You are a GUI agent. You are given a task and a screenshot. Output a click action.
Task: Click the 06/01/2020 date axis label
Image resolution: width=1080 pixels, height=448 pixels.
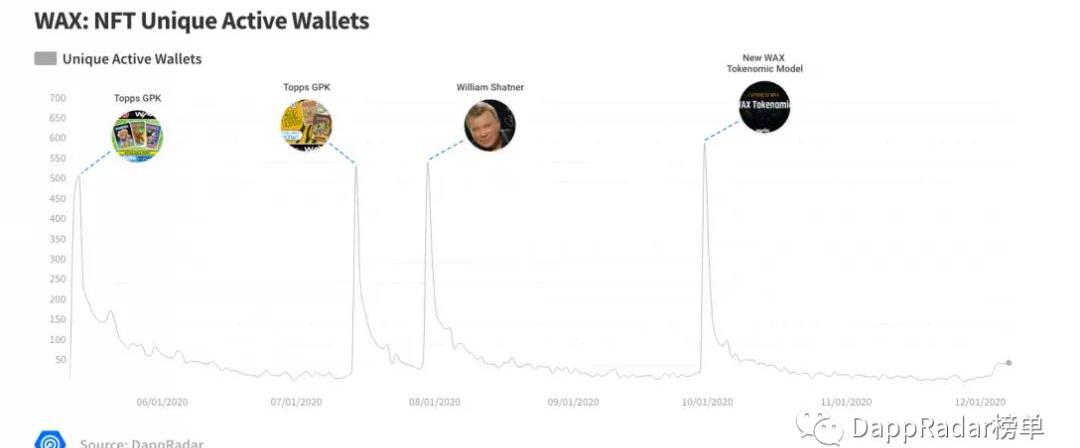click(x=162, y=402)
